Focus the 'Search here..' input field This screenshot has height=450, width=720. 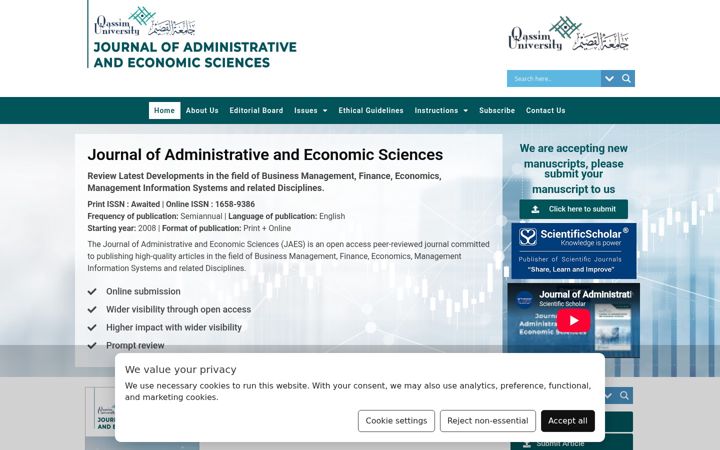pos(554,79)
